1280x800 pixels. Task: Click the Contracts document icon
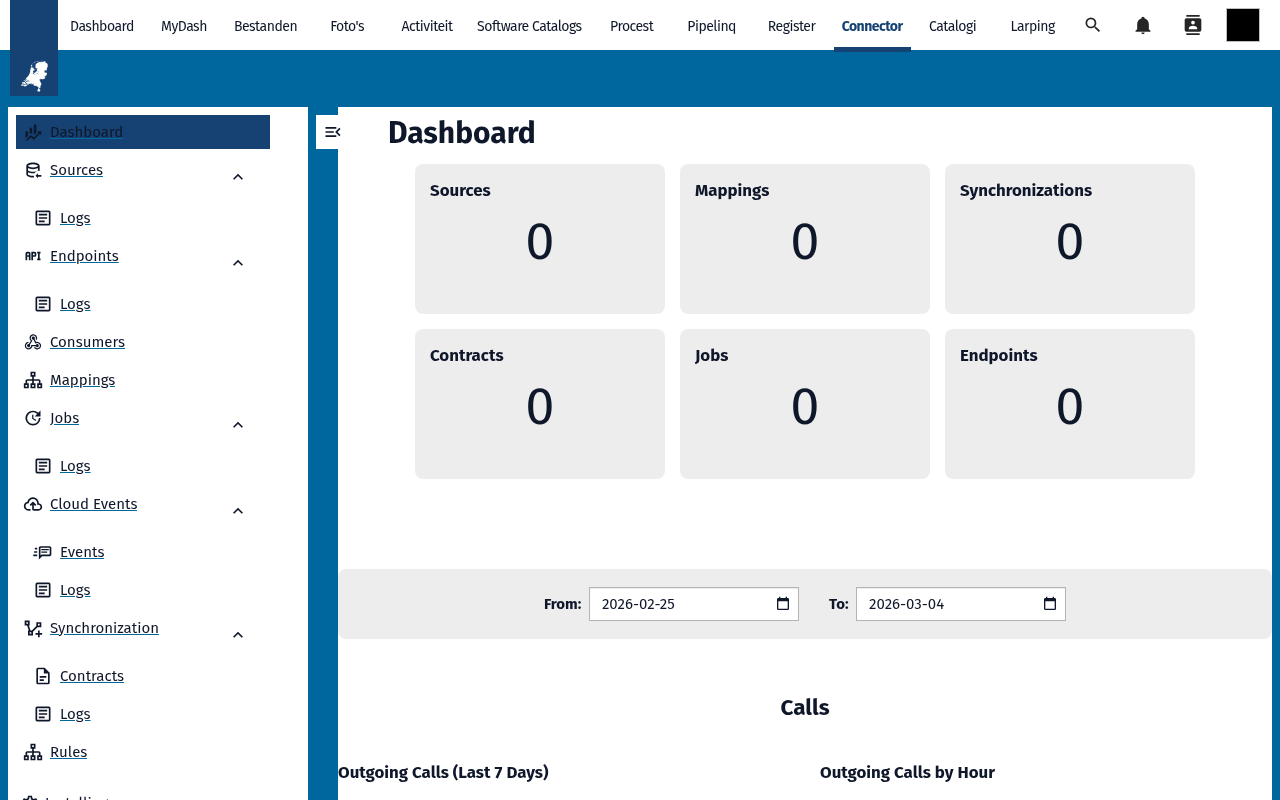click(43, 676)
